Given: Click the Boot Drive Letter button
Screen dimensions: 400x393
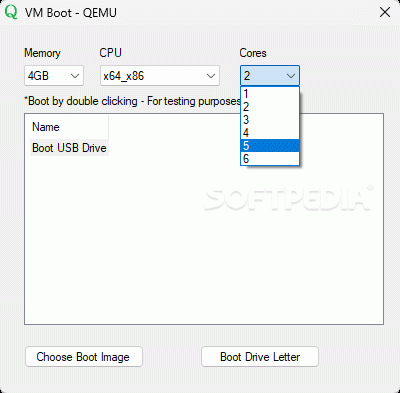Looking at the screenshot, I should tap(260, 357).
